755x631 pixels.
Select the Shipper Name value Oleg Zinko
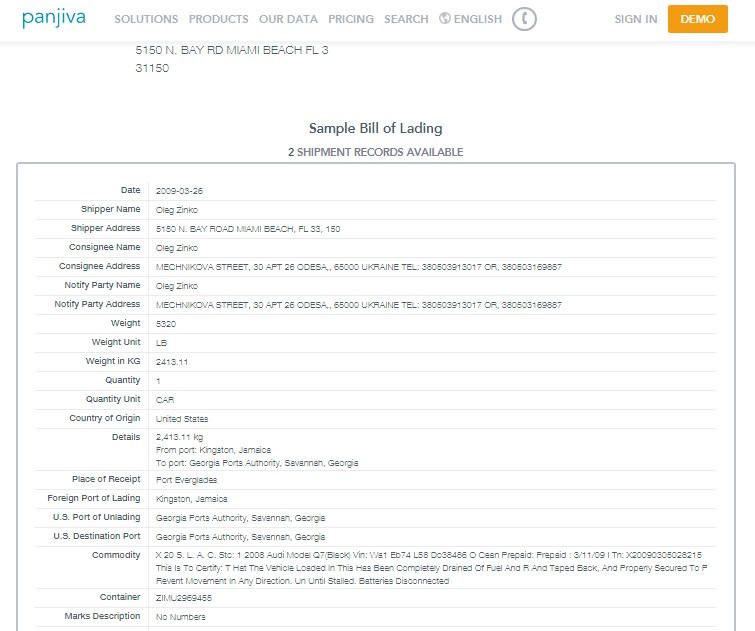click(x=177, y=210)
